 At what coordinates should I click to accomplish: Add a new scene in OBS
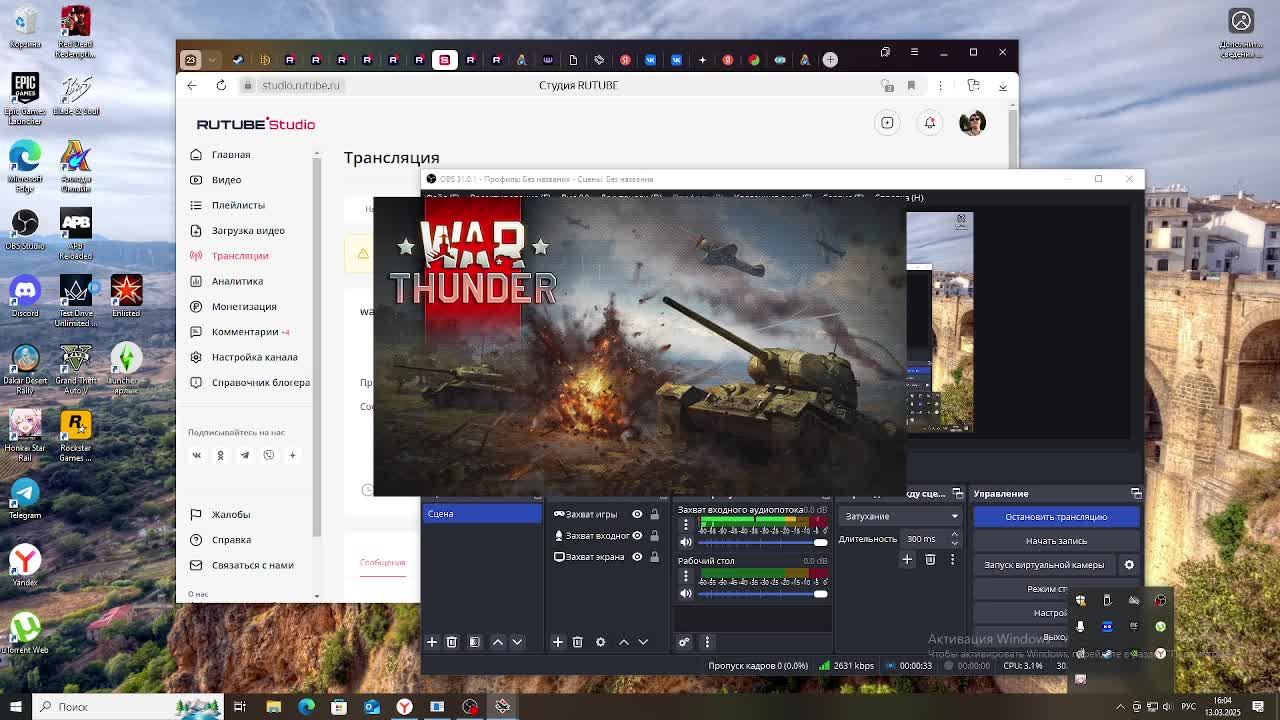pos(432,642)
